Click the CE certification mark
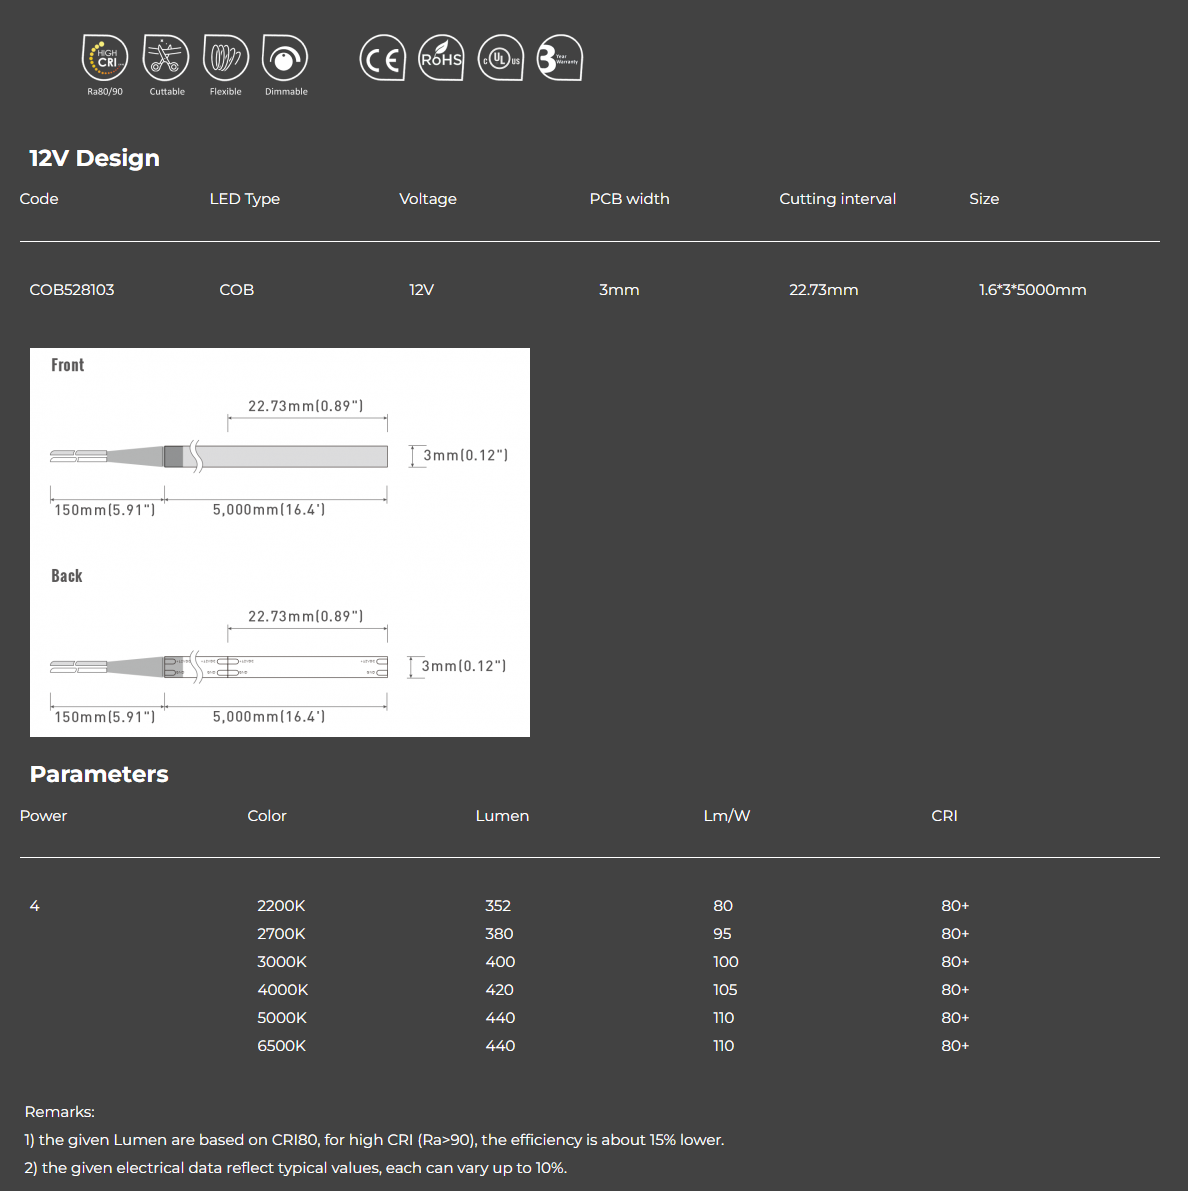Screen dimensions: 1188x1191 (382, 58)
